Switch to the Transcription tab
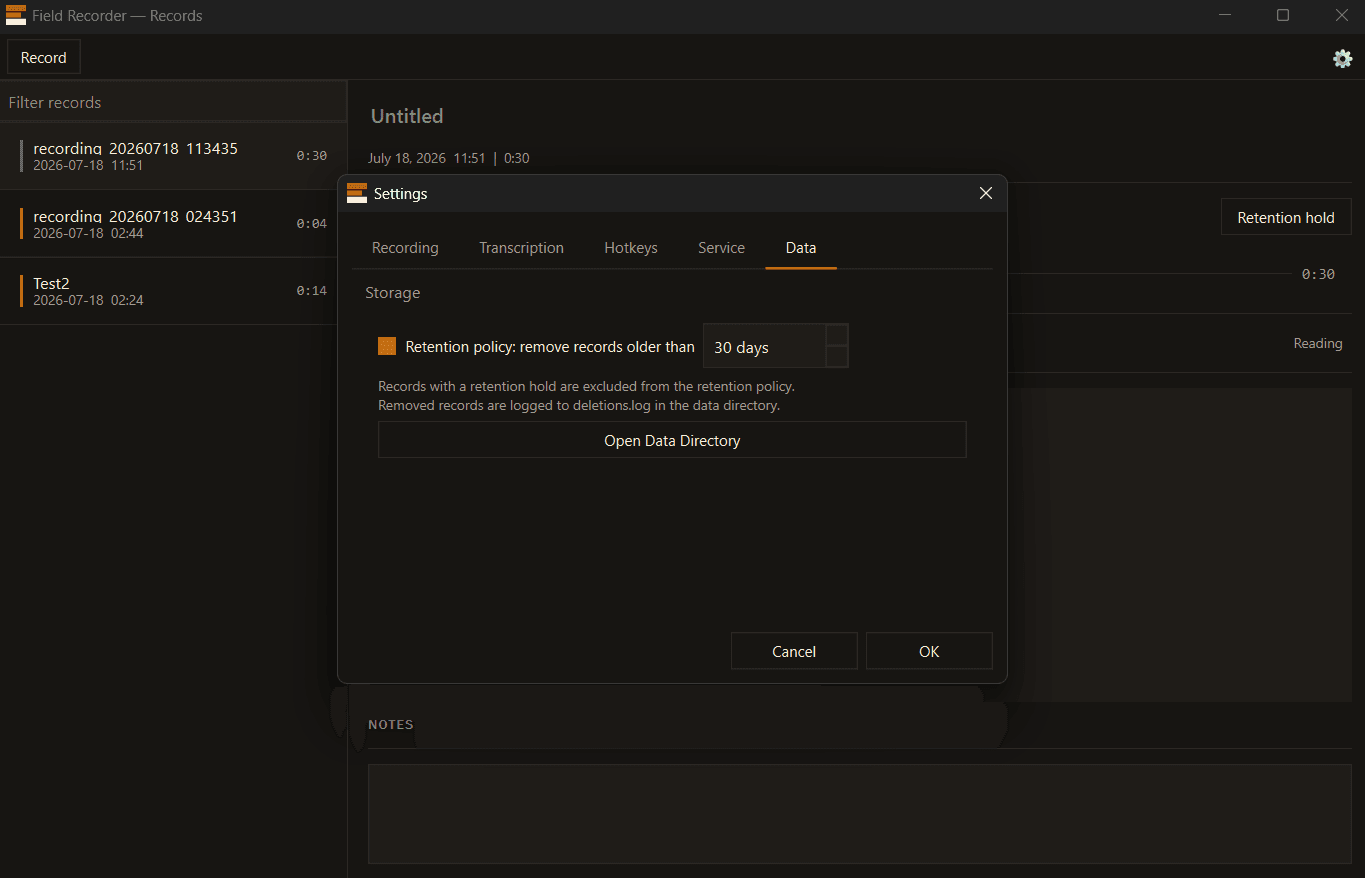This screenshot has width=1365, height=878. point(521,248)
